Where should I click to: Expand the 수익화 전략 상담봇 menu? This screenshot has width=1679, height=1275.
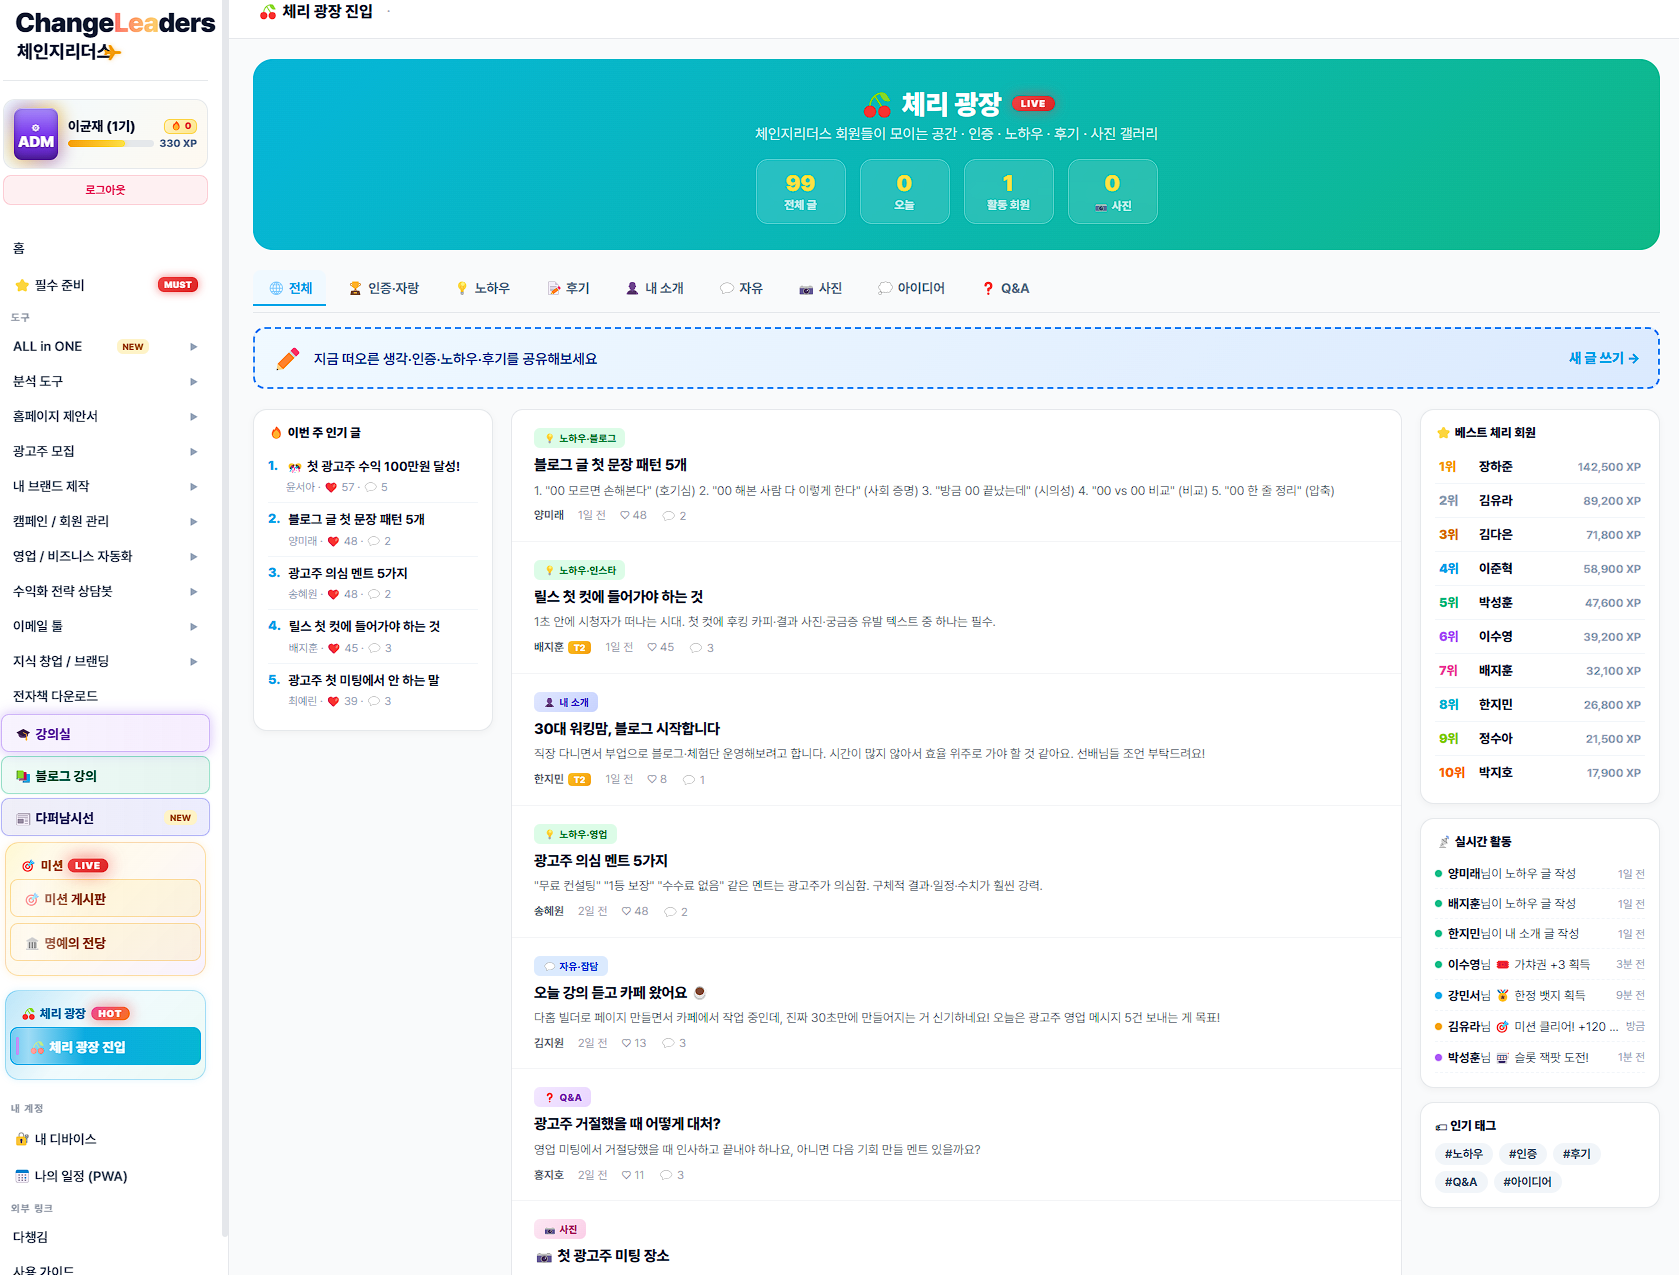tap(105, 592)
